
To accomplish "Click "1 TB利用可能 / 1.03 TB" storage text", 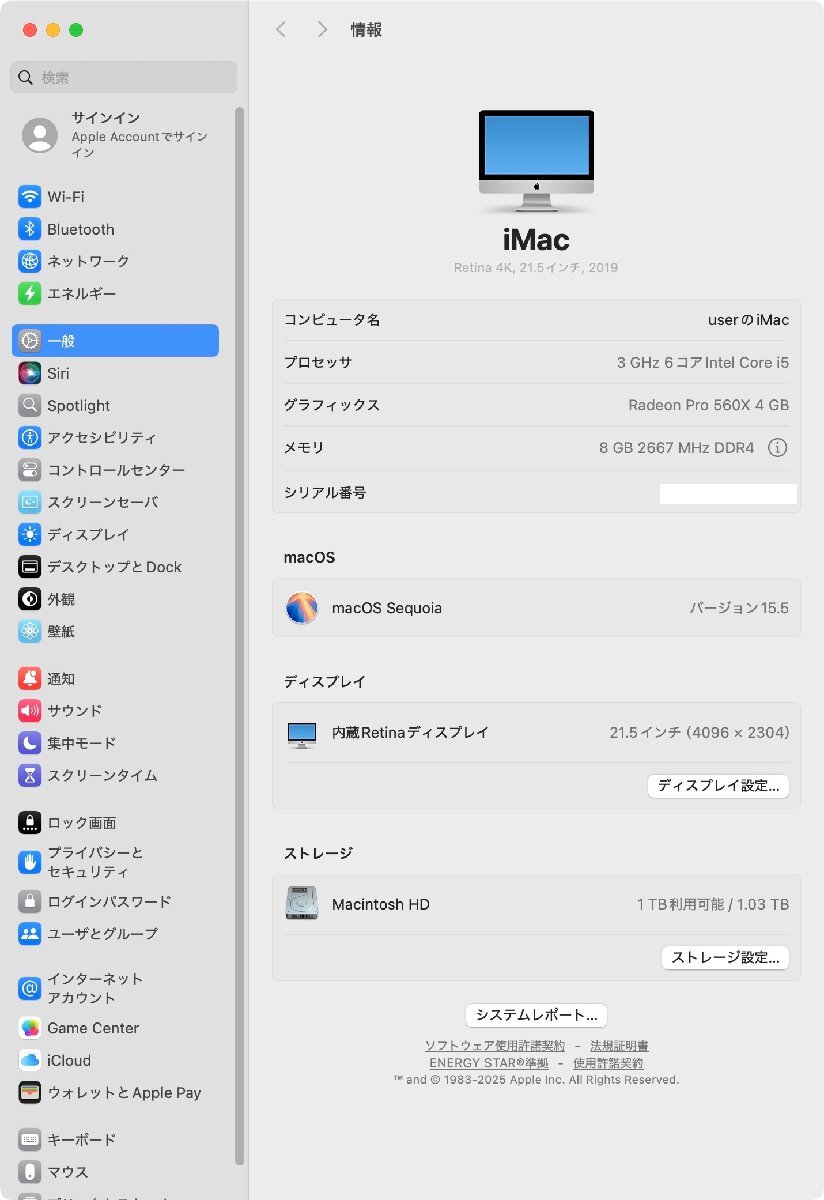I will coord(713,905).
